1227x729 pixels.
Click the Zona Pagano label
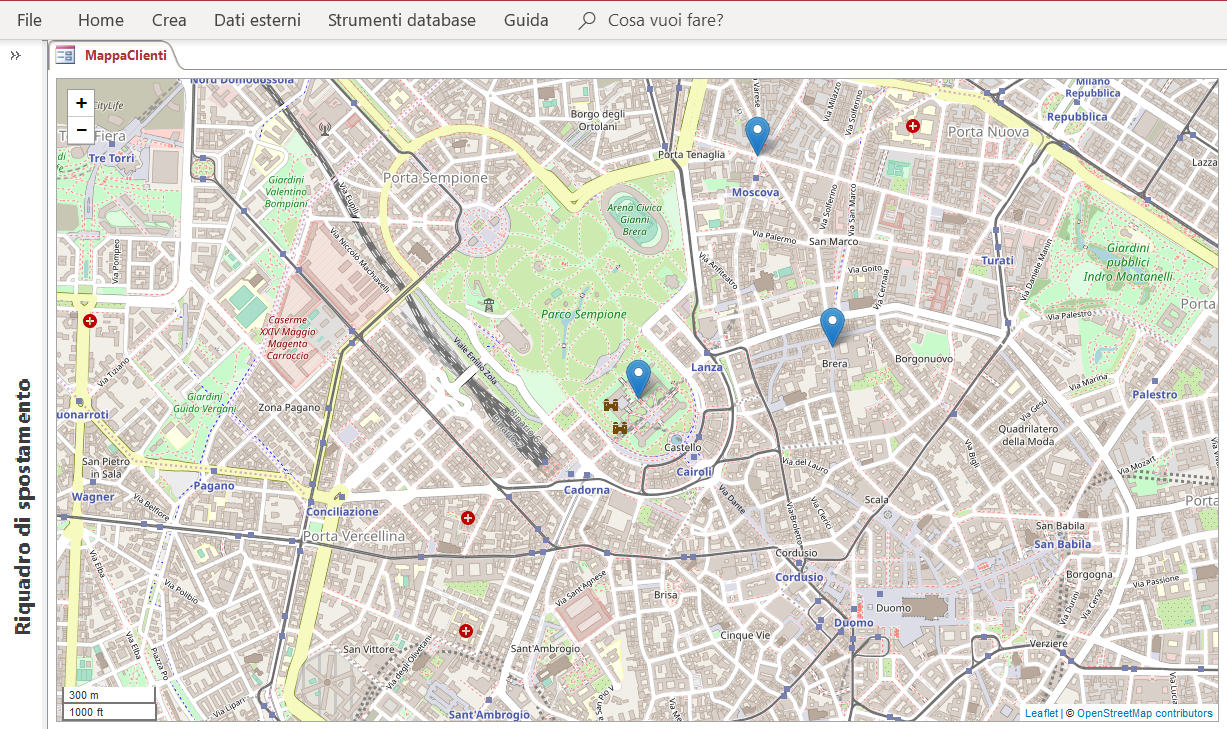click(289, 408)
